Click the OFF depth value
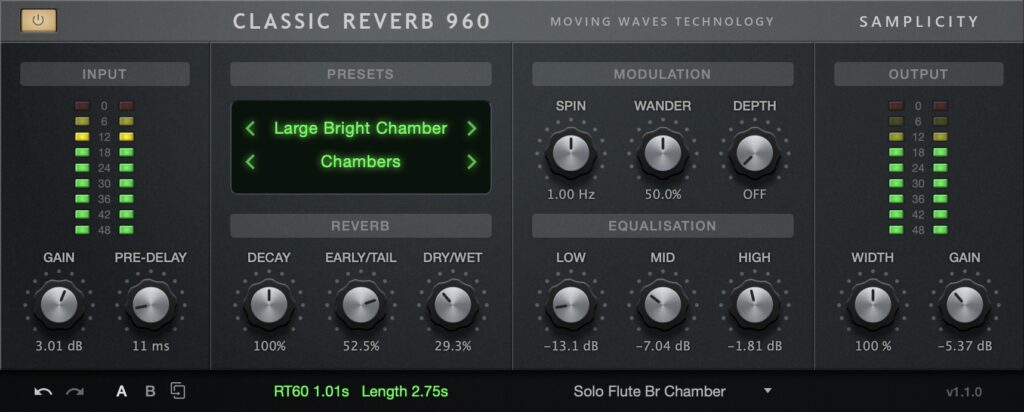Viewport: 1024px width, 412px height. point(754,194)
